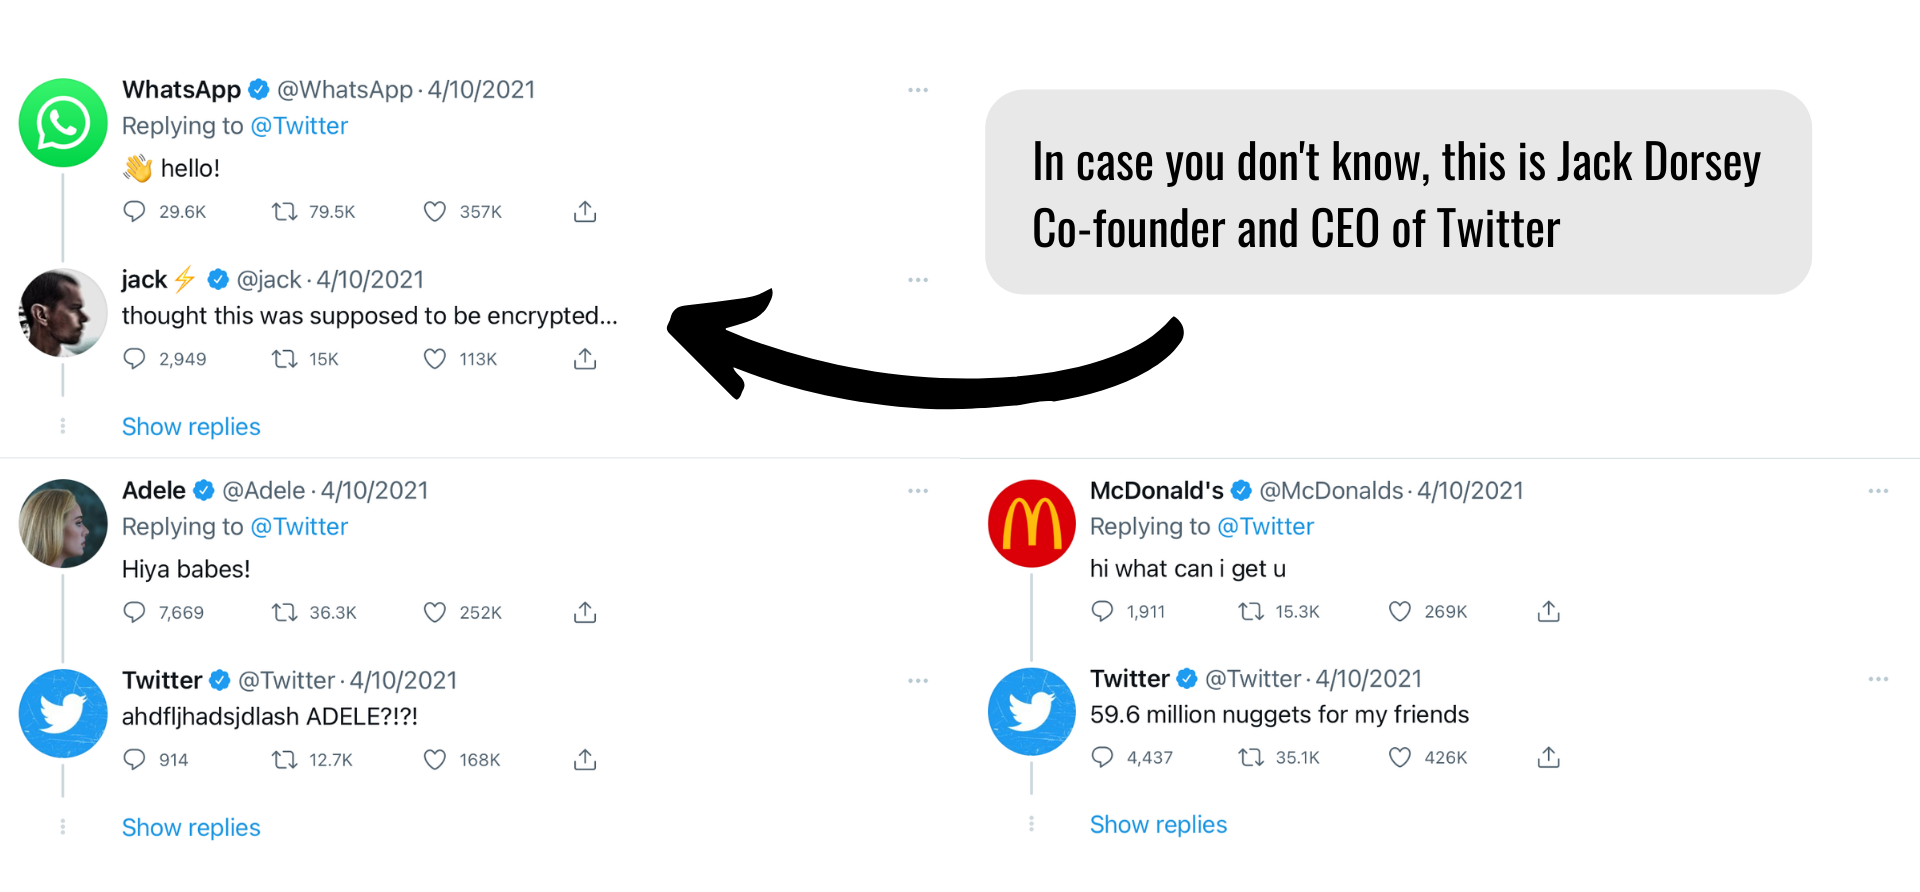Image resolution: width=1920 pixels, height=892 pixels.
Task: Share Twitter's ADELE reply tweet
Action: click(585, 760)
